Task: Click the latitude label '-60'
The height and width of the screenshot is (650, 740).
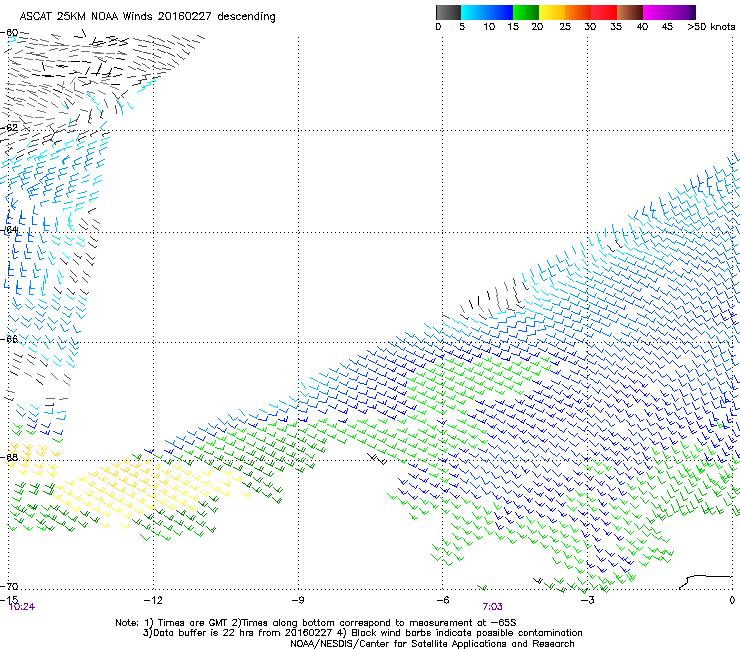Action: [x=9, y=33]
